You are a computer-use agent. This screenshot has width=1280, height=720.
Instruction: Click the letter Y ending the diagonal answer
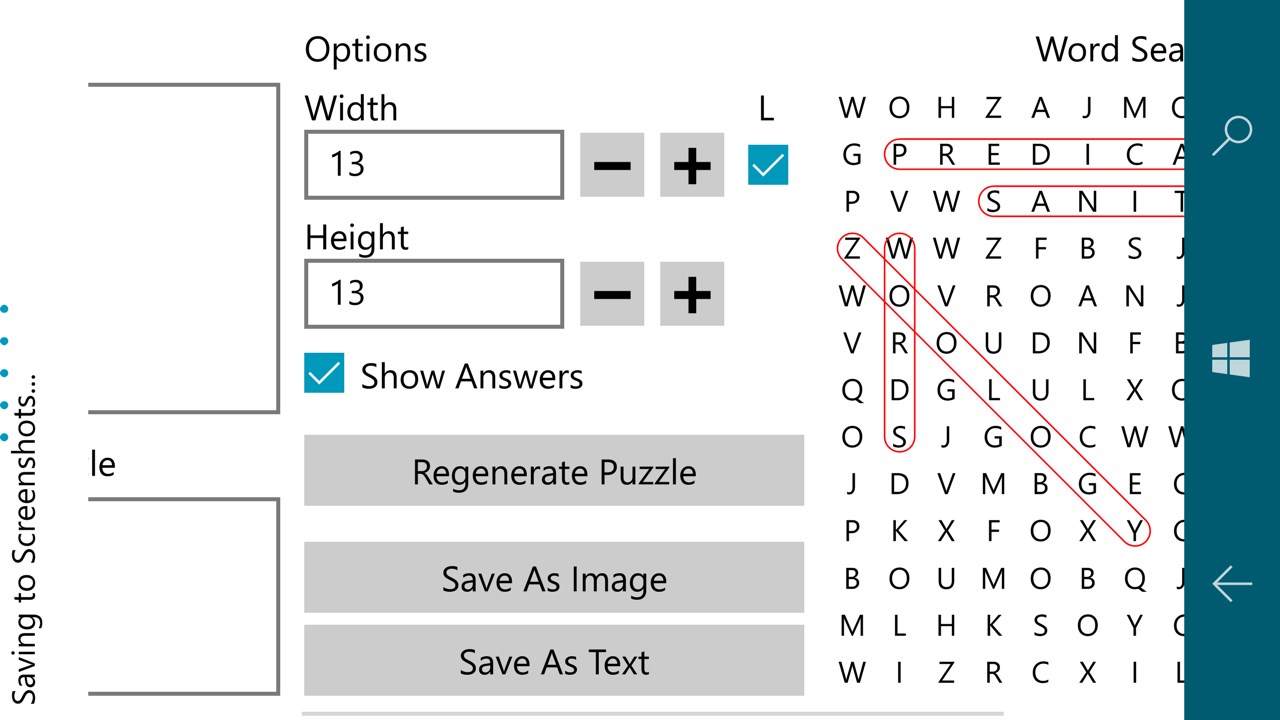point(1134,531)
